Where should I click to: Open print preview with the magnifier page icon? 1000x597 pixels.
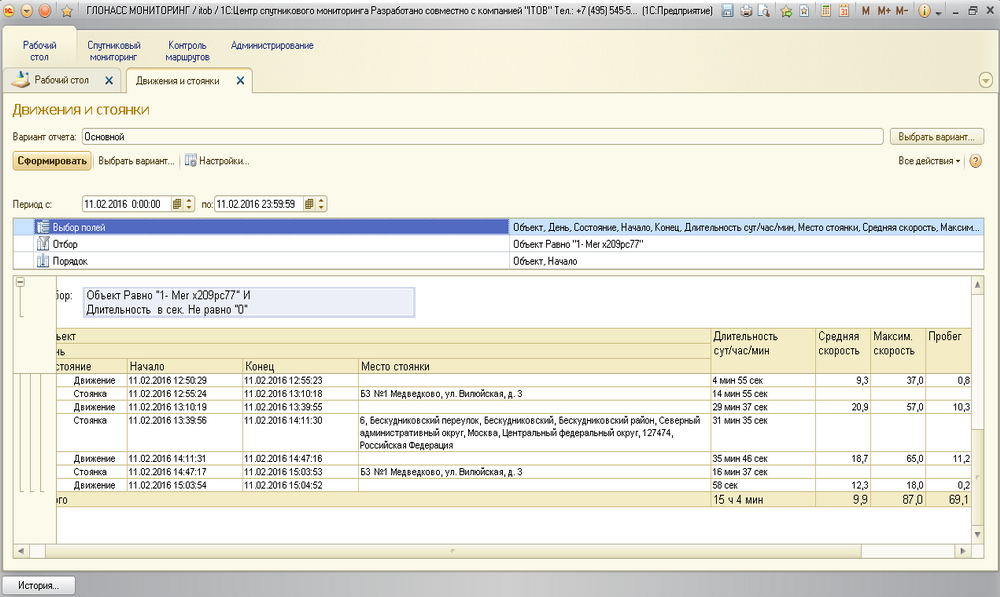coord(763,11)
